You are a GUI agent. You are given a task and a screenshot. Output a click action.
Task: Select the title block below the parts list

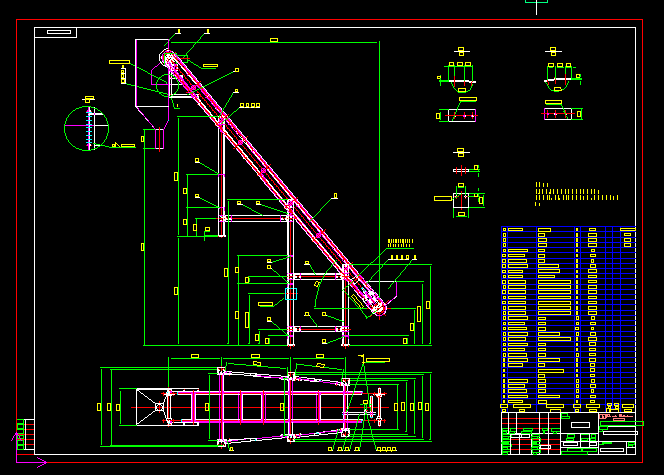[x=568, y=433]
